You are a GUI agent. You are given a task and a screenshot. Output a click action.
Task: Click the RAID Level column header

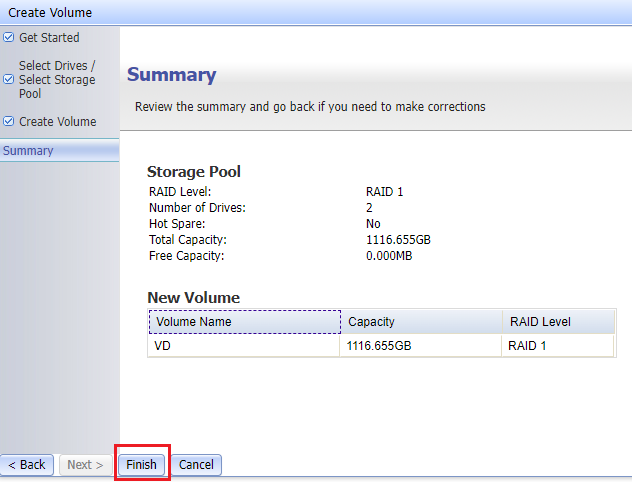[x=556, y=322]
